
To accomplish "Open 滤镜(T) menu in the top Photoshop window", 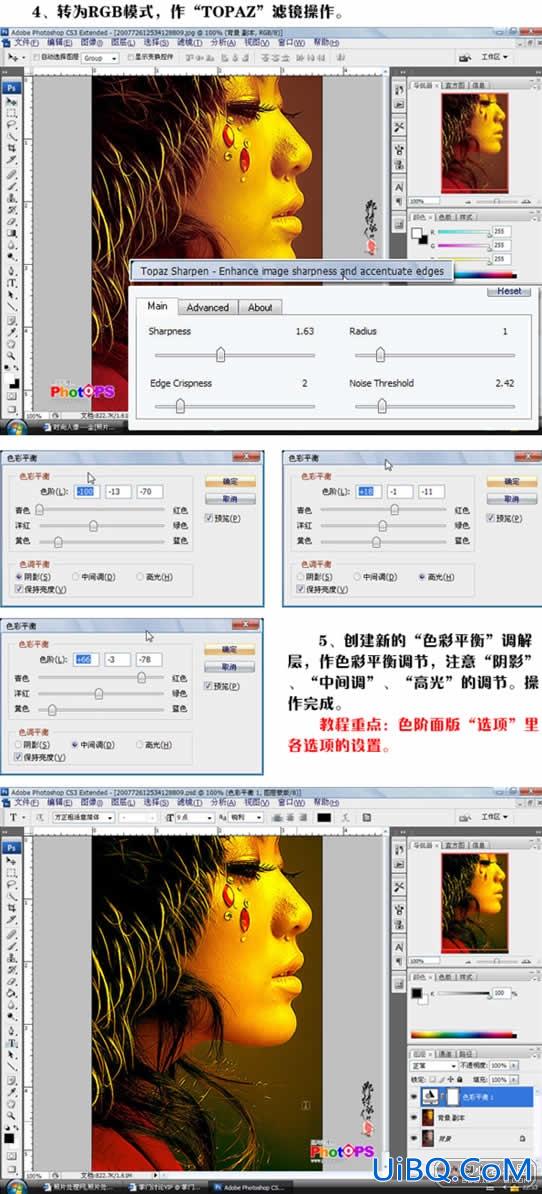I will (x=190, y=43).
